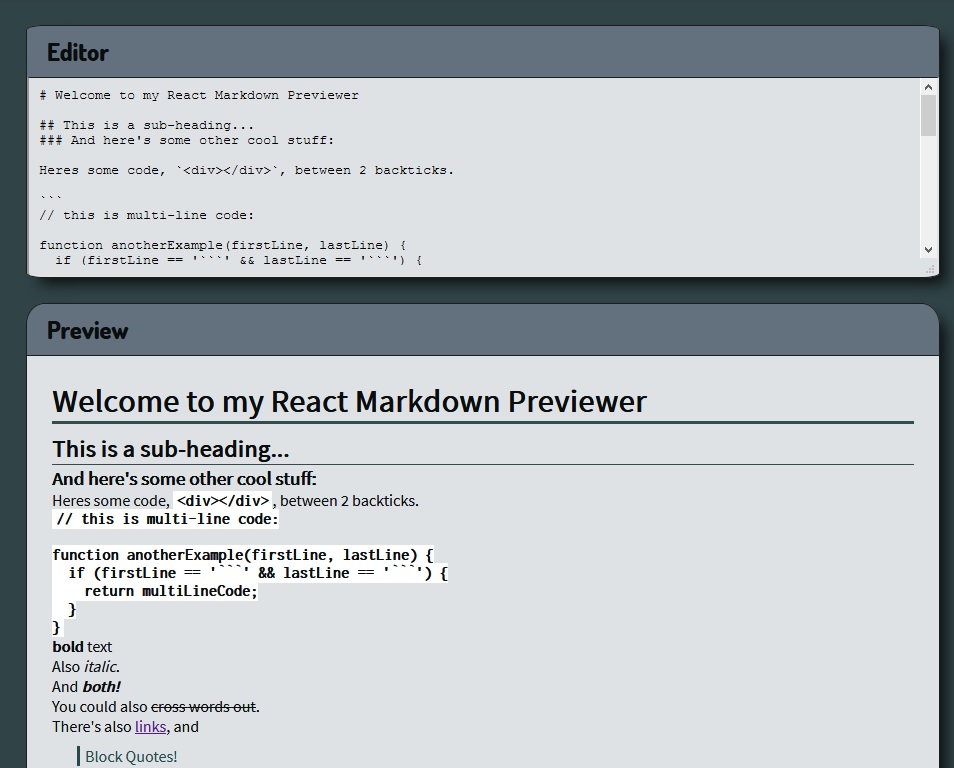Click editor line "## This is a sub-heading..."
The image size is (954, 768).
tap(147, 125)
